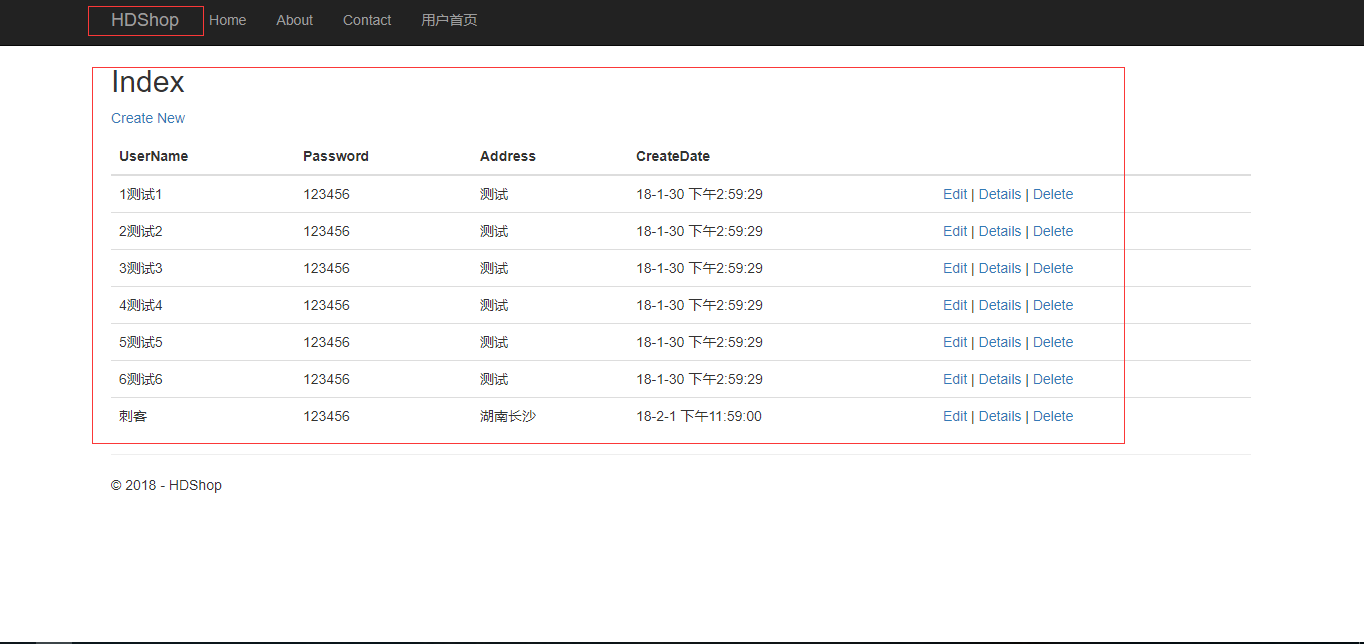
Task: Click the username cell 1测试1
Action: coord(141,194)
